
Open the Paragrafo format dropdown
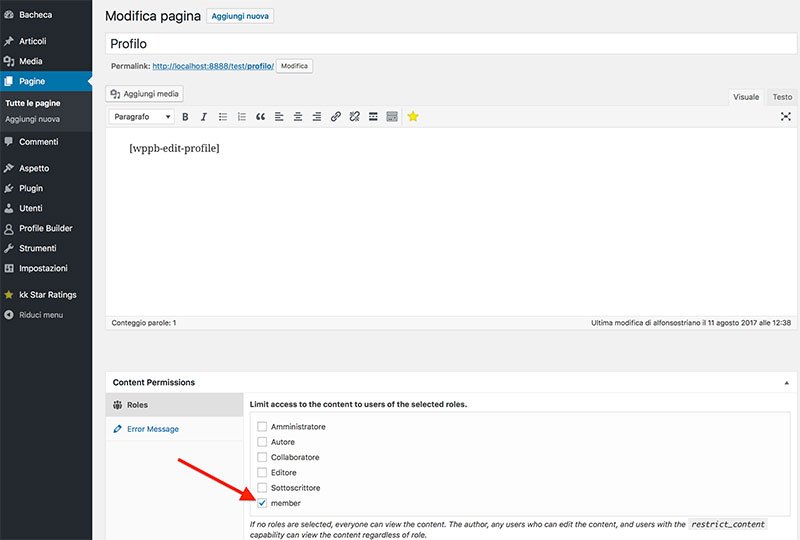[x=141, y=117]
